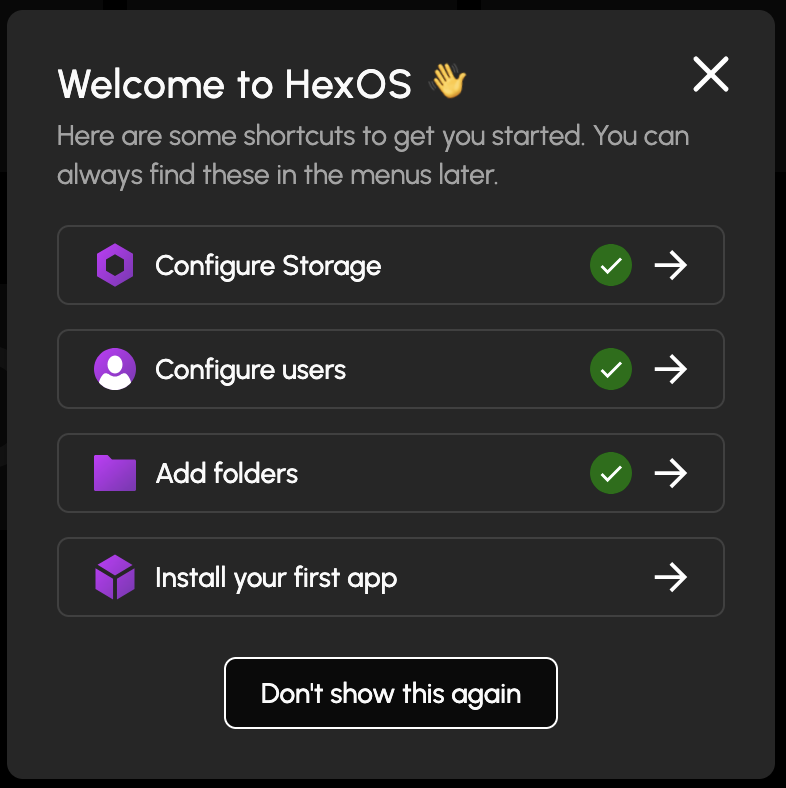Image resolution: width=786 pixels, height=788 pixels.
Task: Select the Add folders shortcut label
Action: point(227,473)
